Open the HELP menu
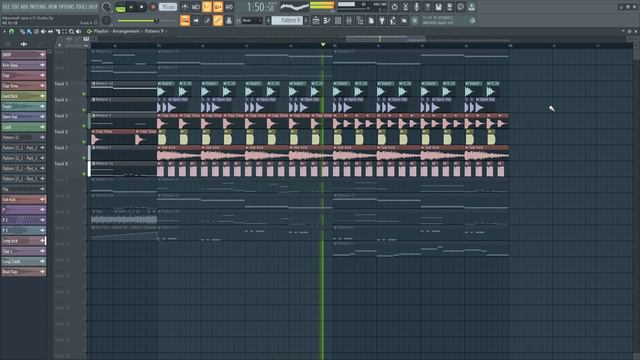Screen dimensions: 640x360 pos(93,7)
